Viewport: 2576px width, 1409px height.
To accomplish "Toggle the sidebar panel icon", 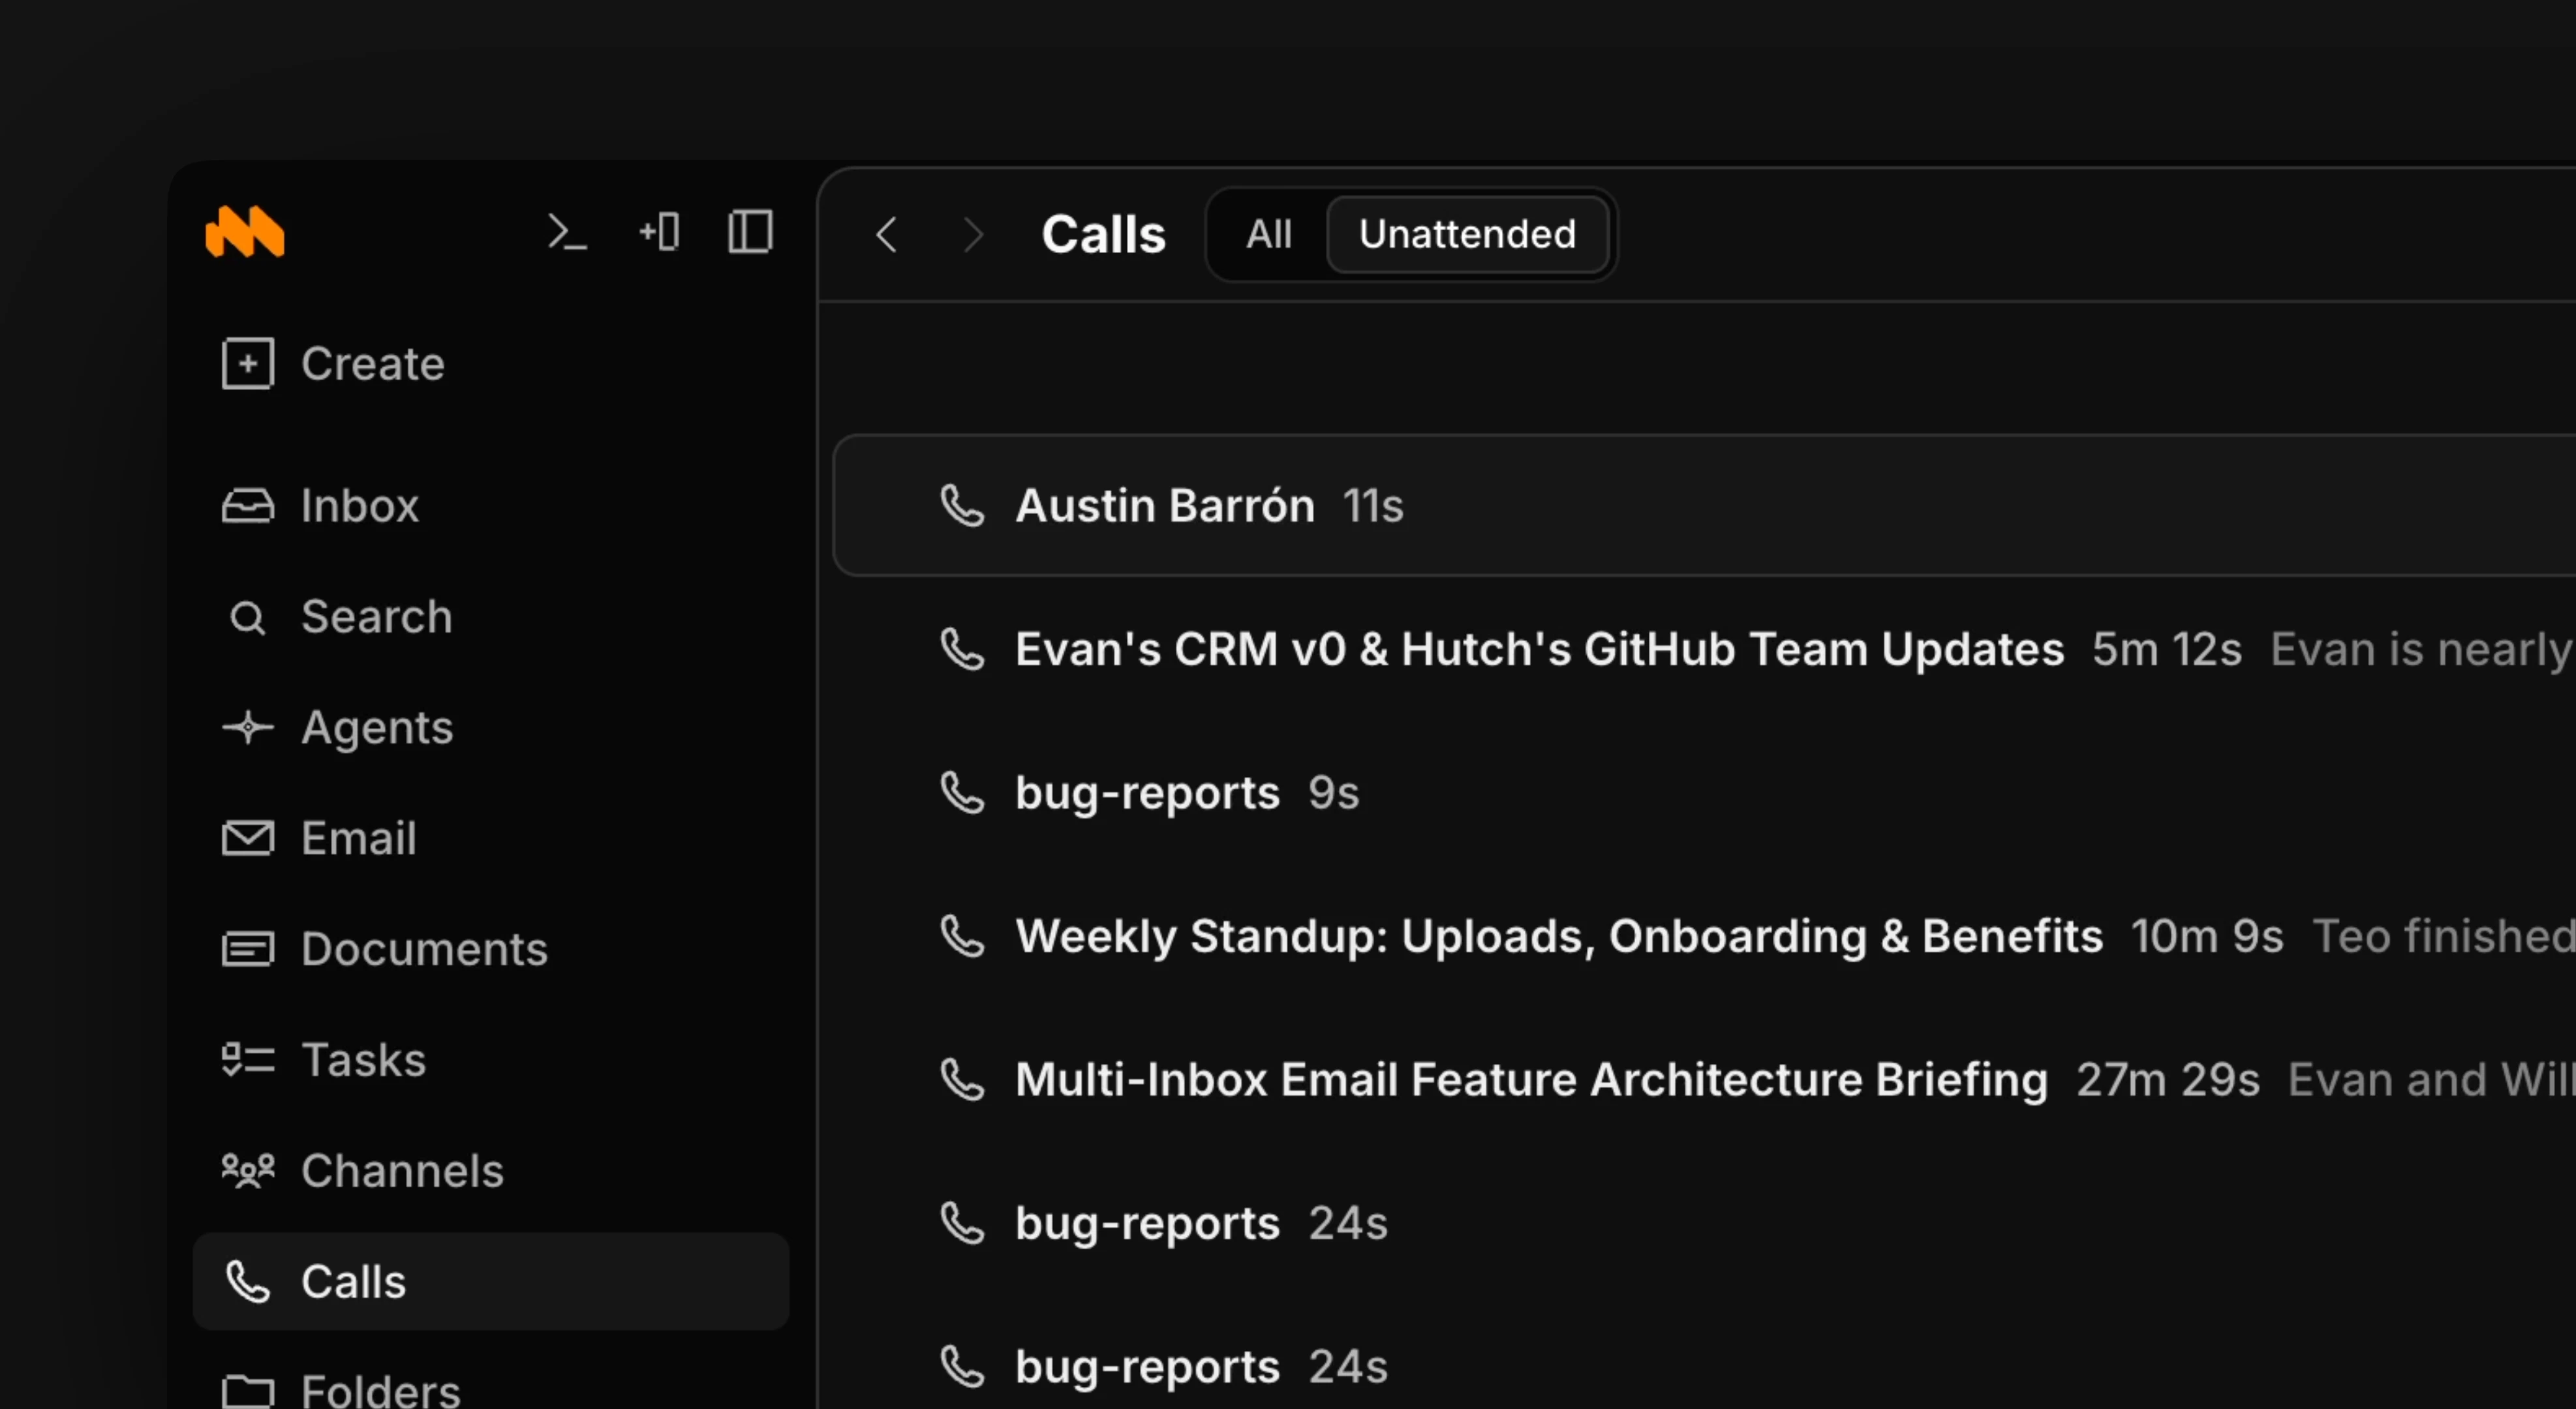I will (750, 232).
